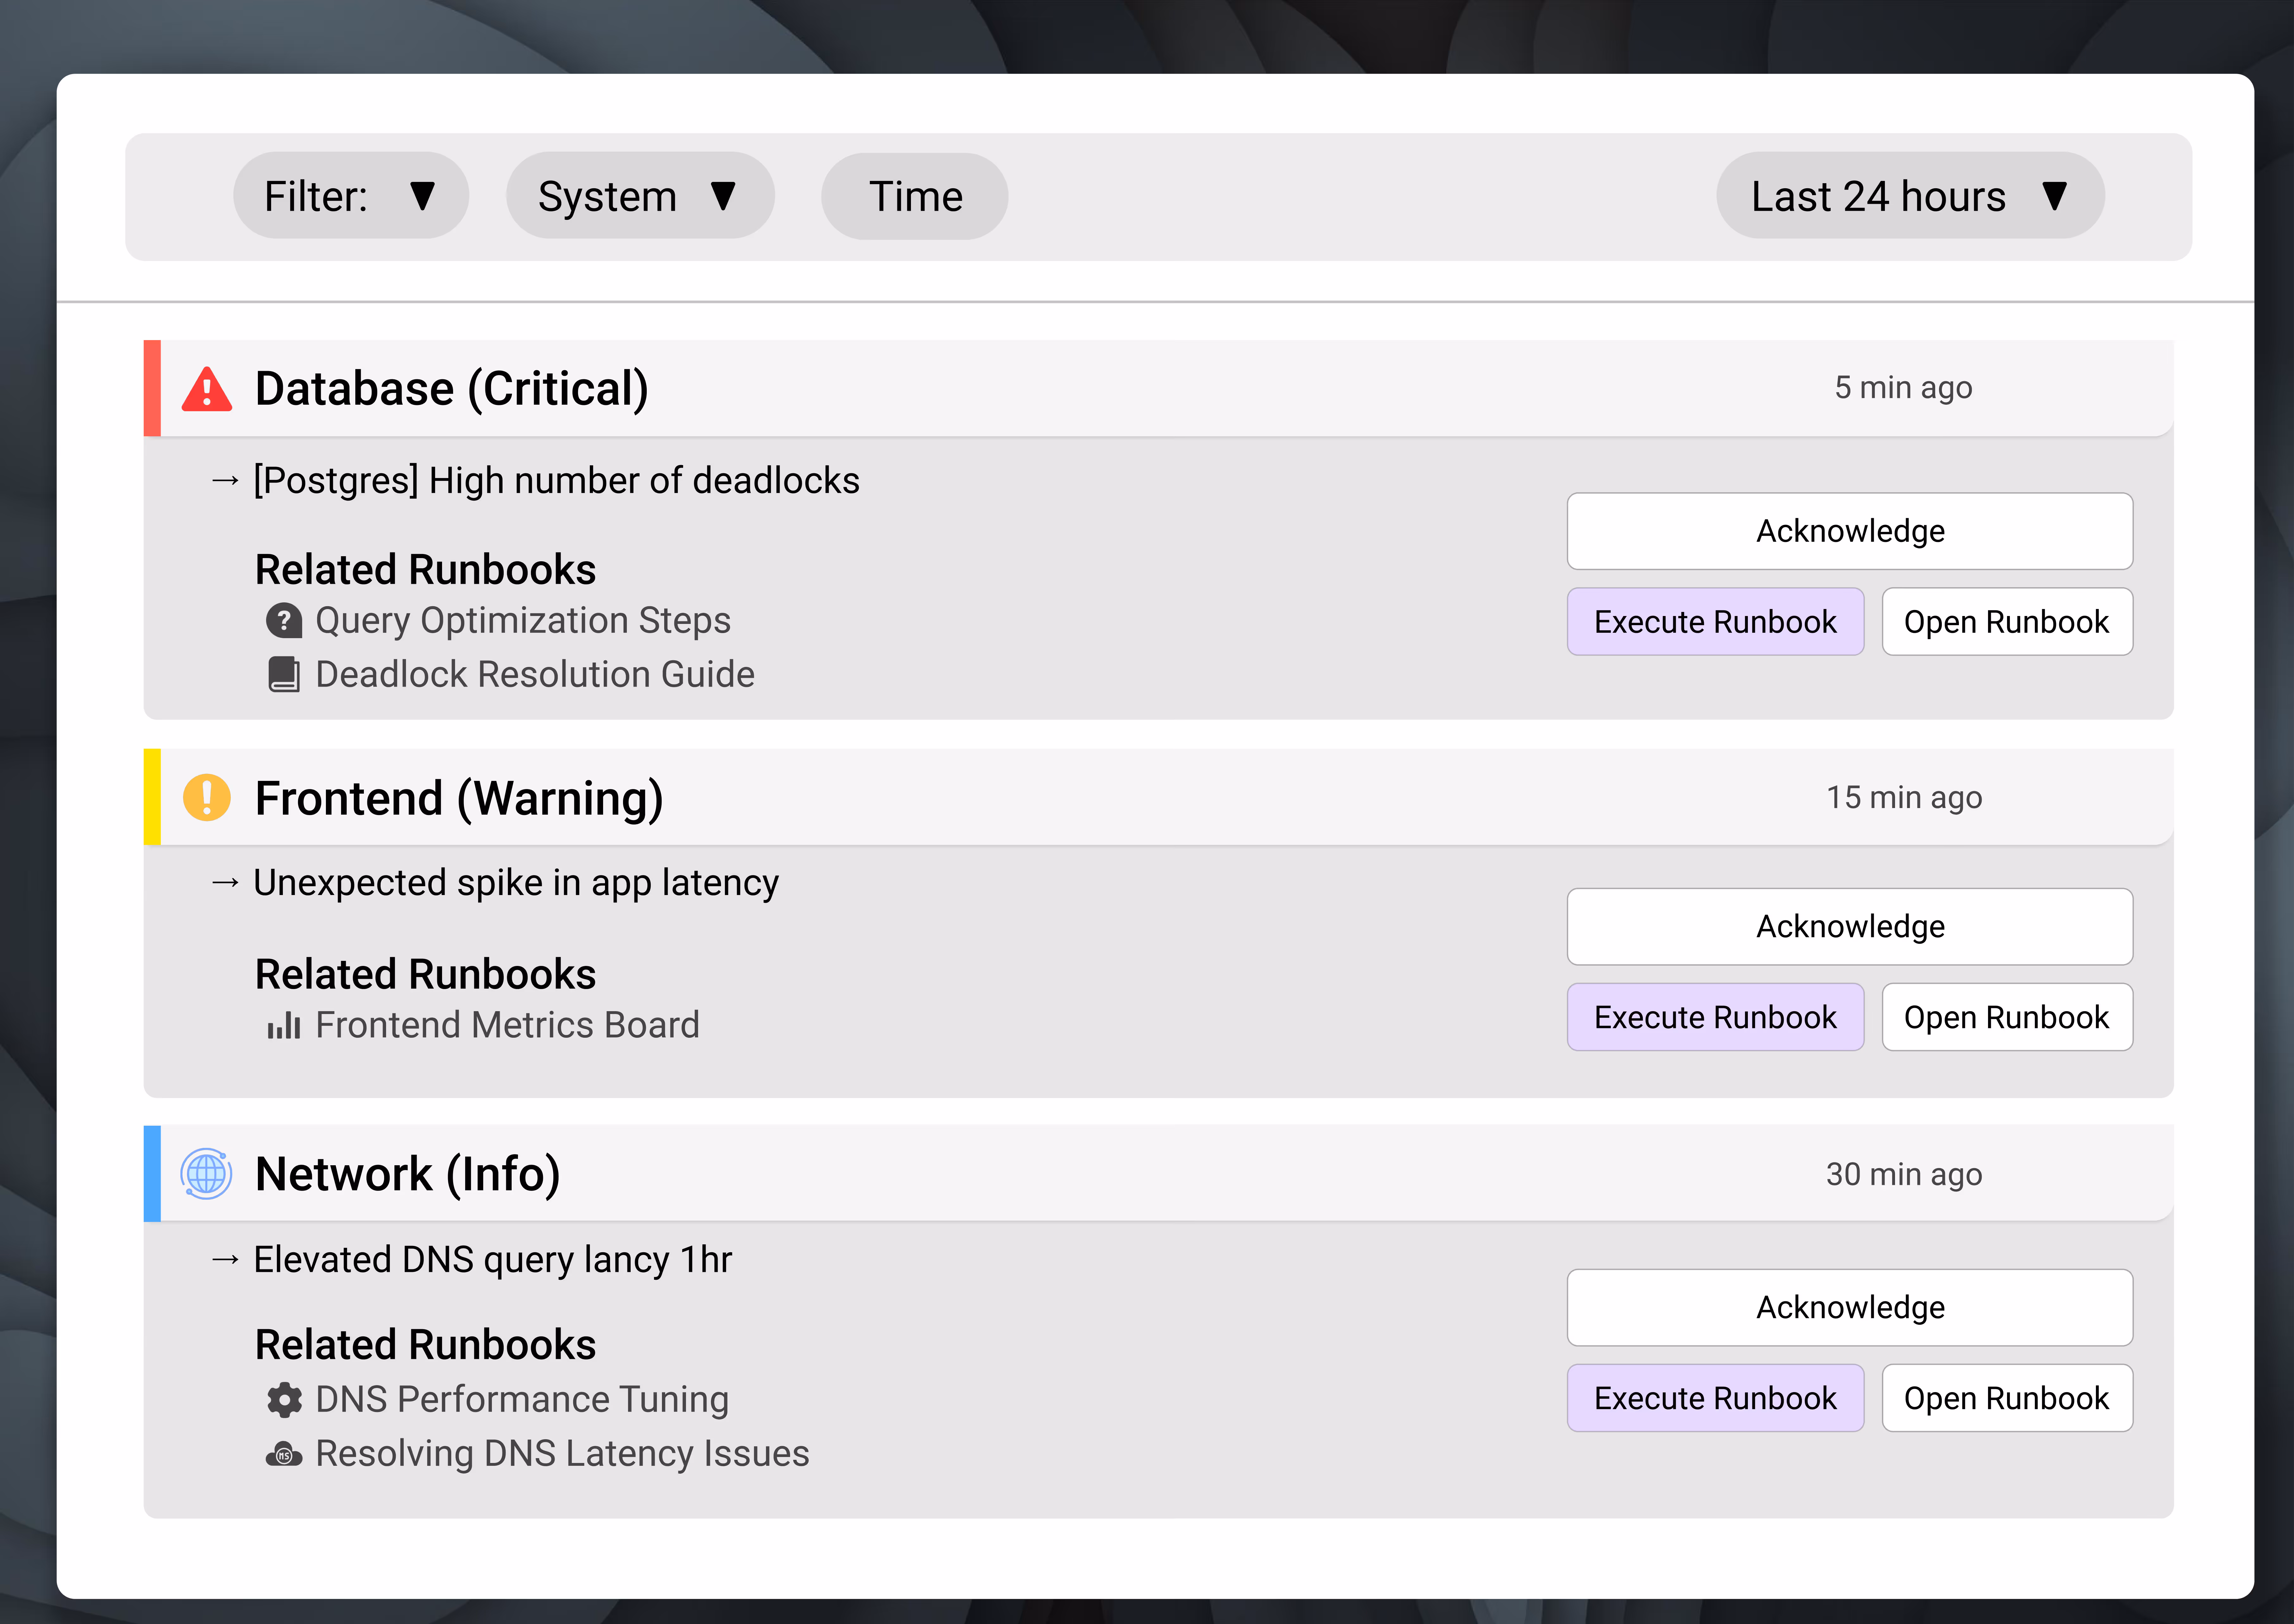
Task: Click the bar chart icon beside Frontend Metrics Board
Action: [284, 1026]
